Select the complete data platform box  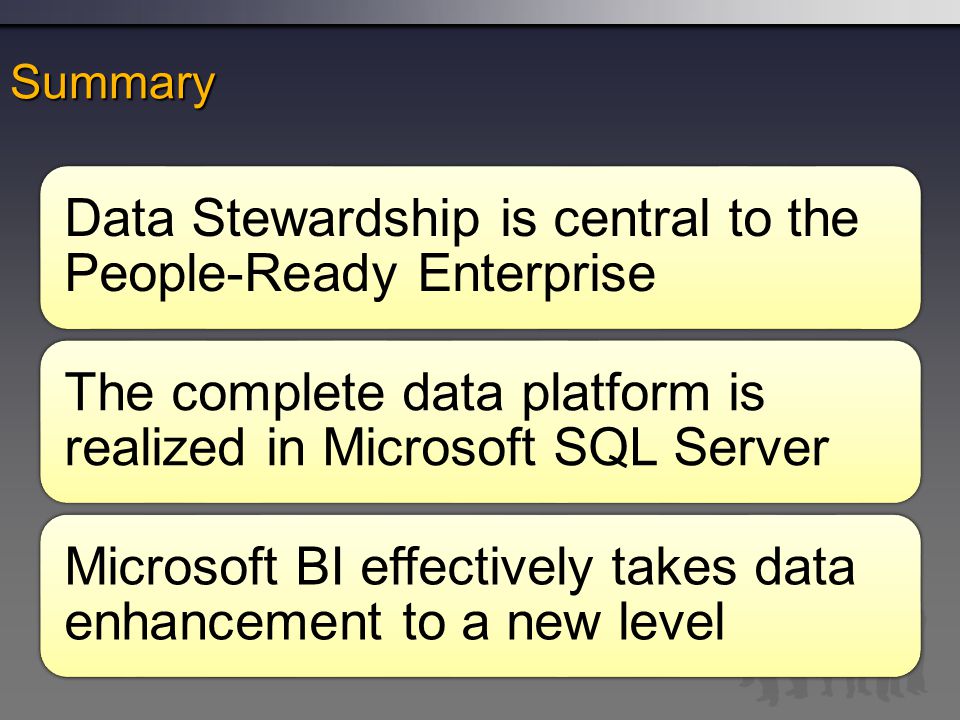click(480, 421)
